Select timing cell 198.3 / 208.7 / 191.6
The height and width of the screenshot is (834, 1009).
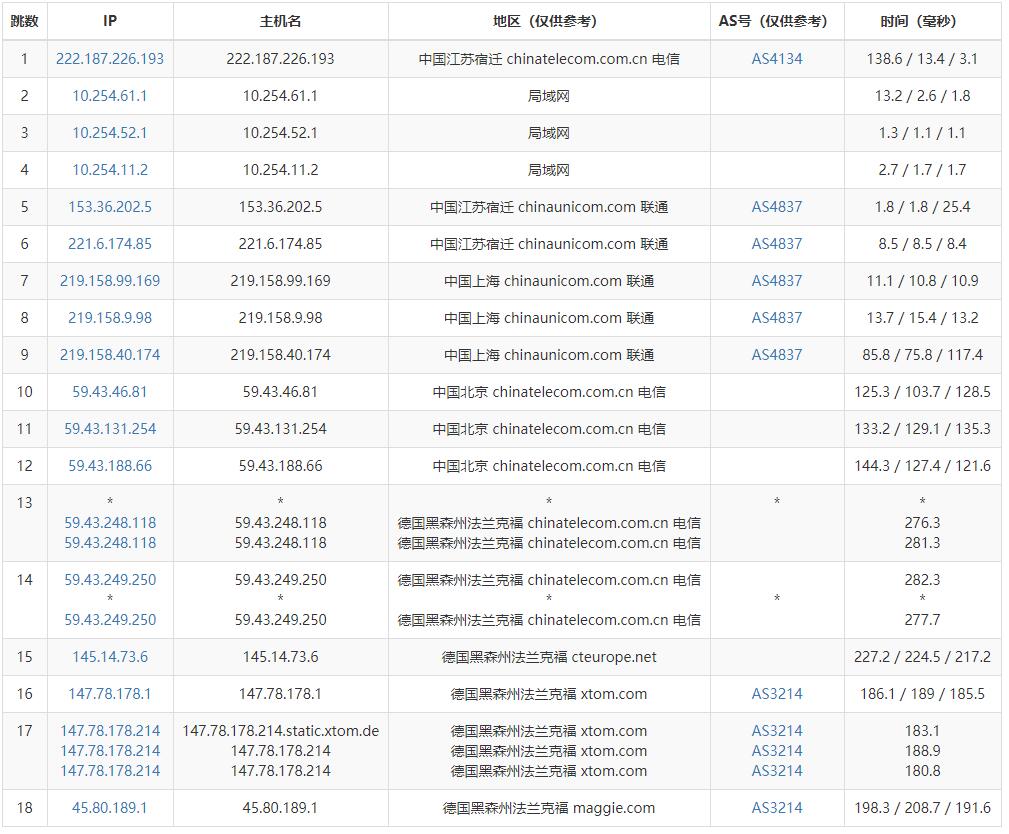tap(923, 808)
